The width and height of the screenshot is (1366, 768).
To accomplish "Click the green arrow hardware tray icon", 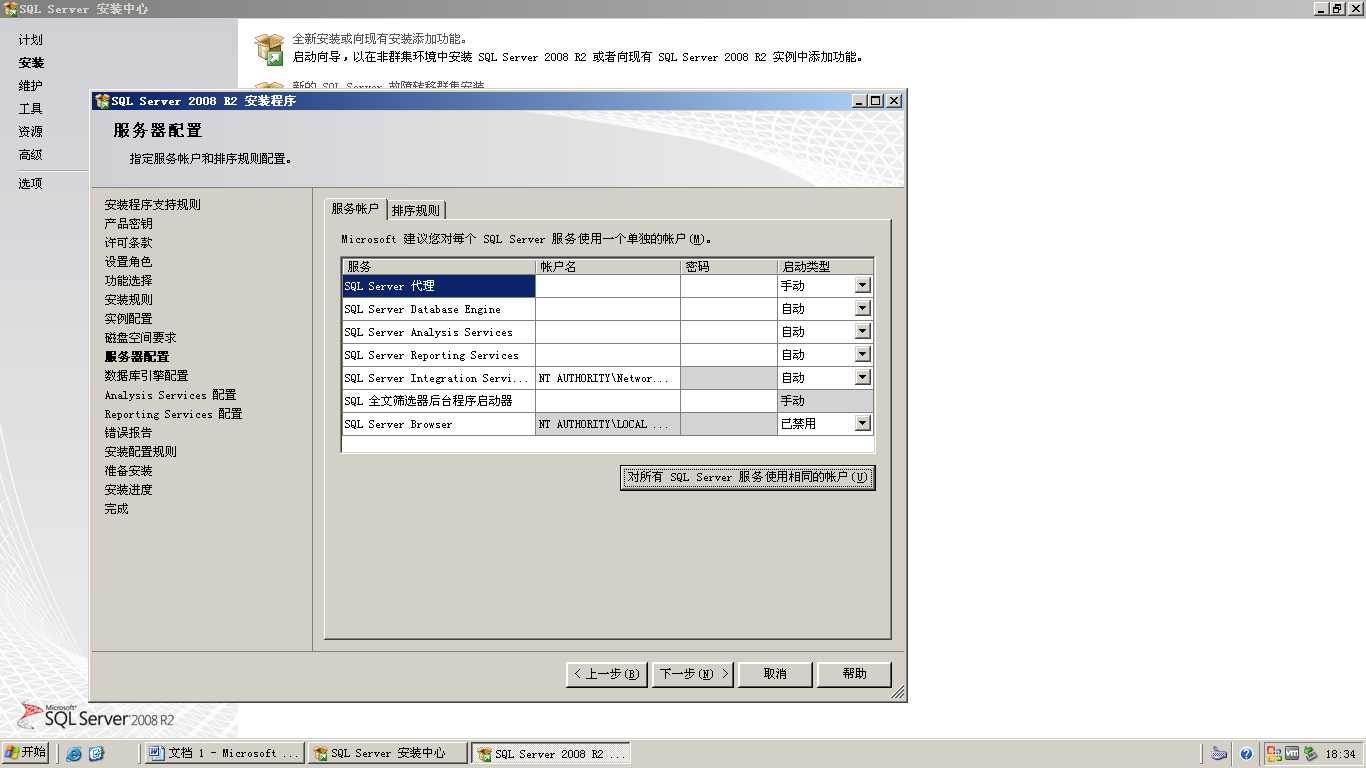I will pyautogui.click(x=1310, y=754).
